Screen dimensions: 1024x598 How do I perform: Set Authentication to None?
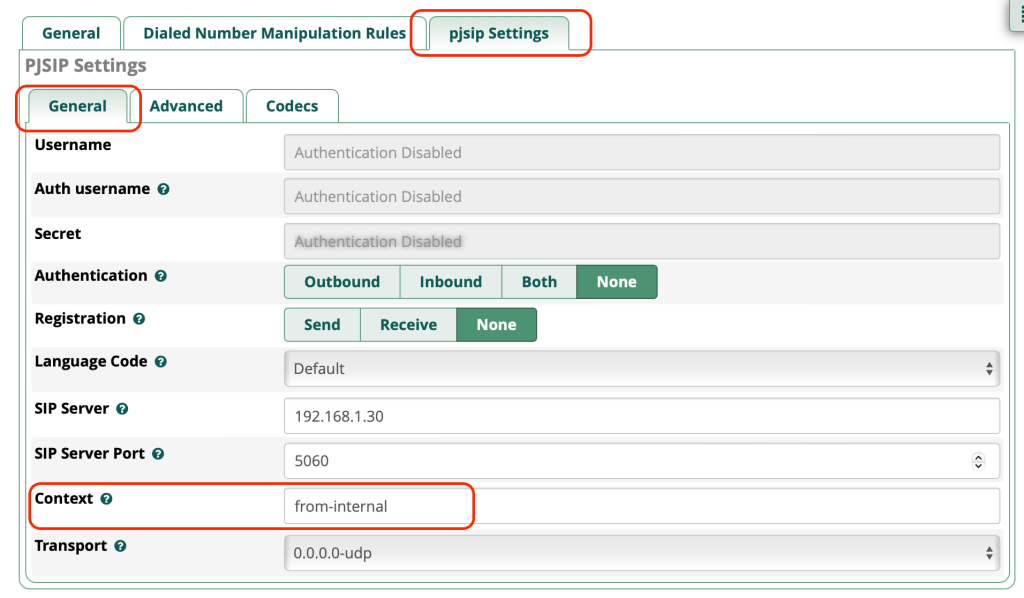tap(616, 282)
